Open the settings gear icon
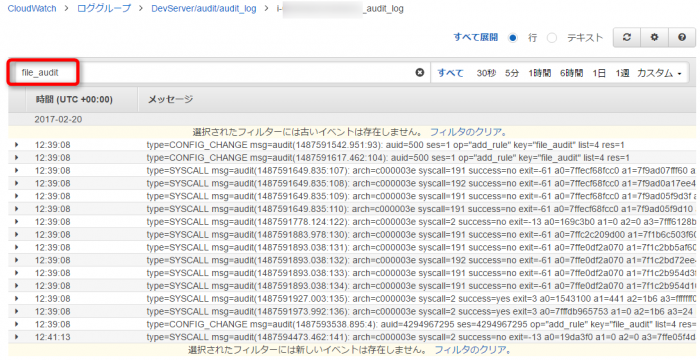 (654, 38)
